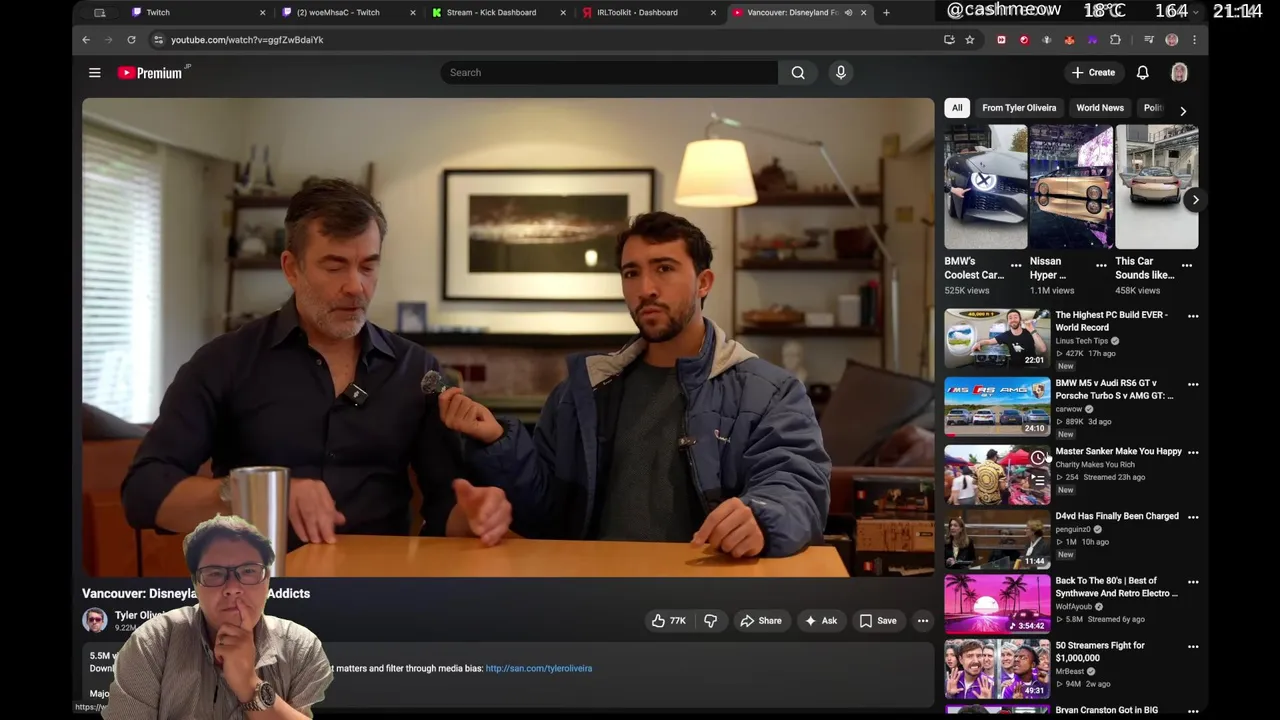Open the browser three-dot menu
Viewport: 1280px width, 720px height.
(1194, 40)
